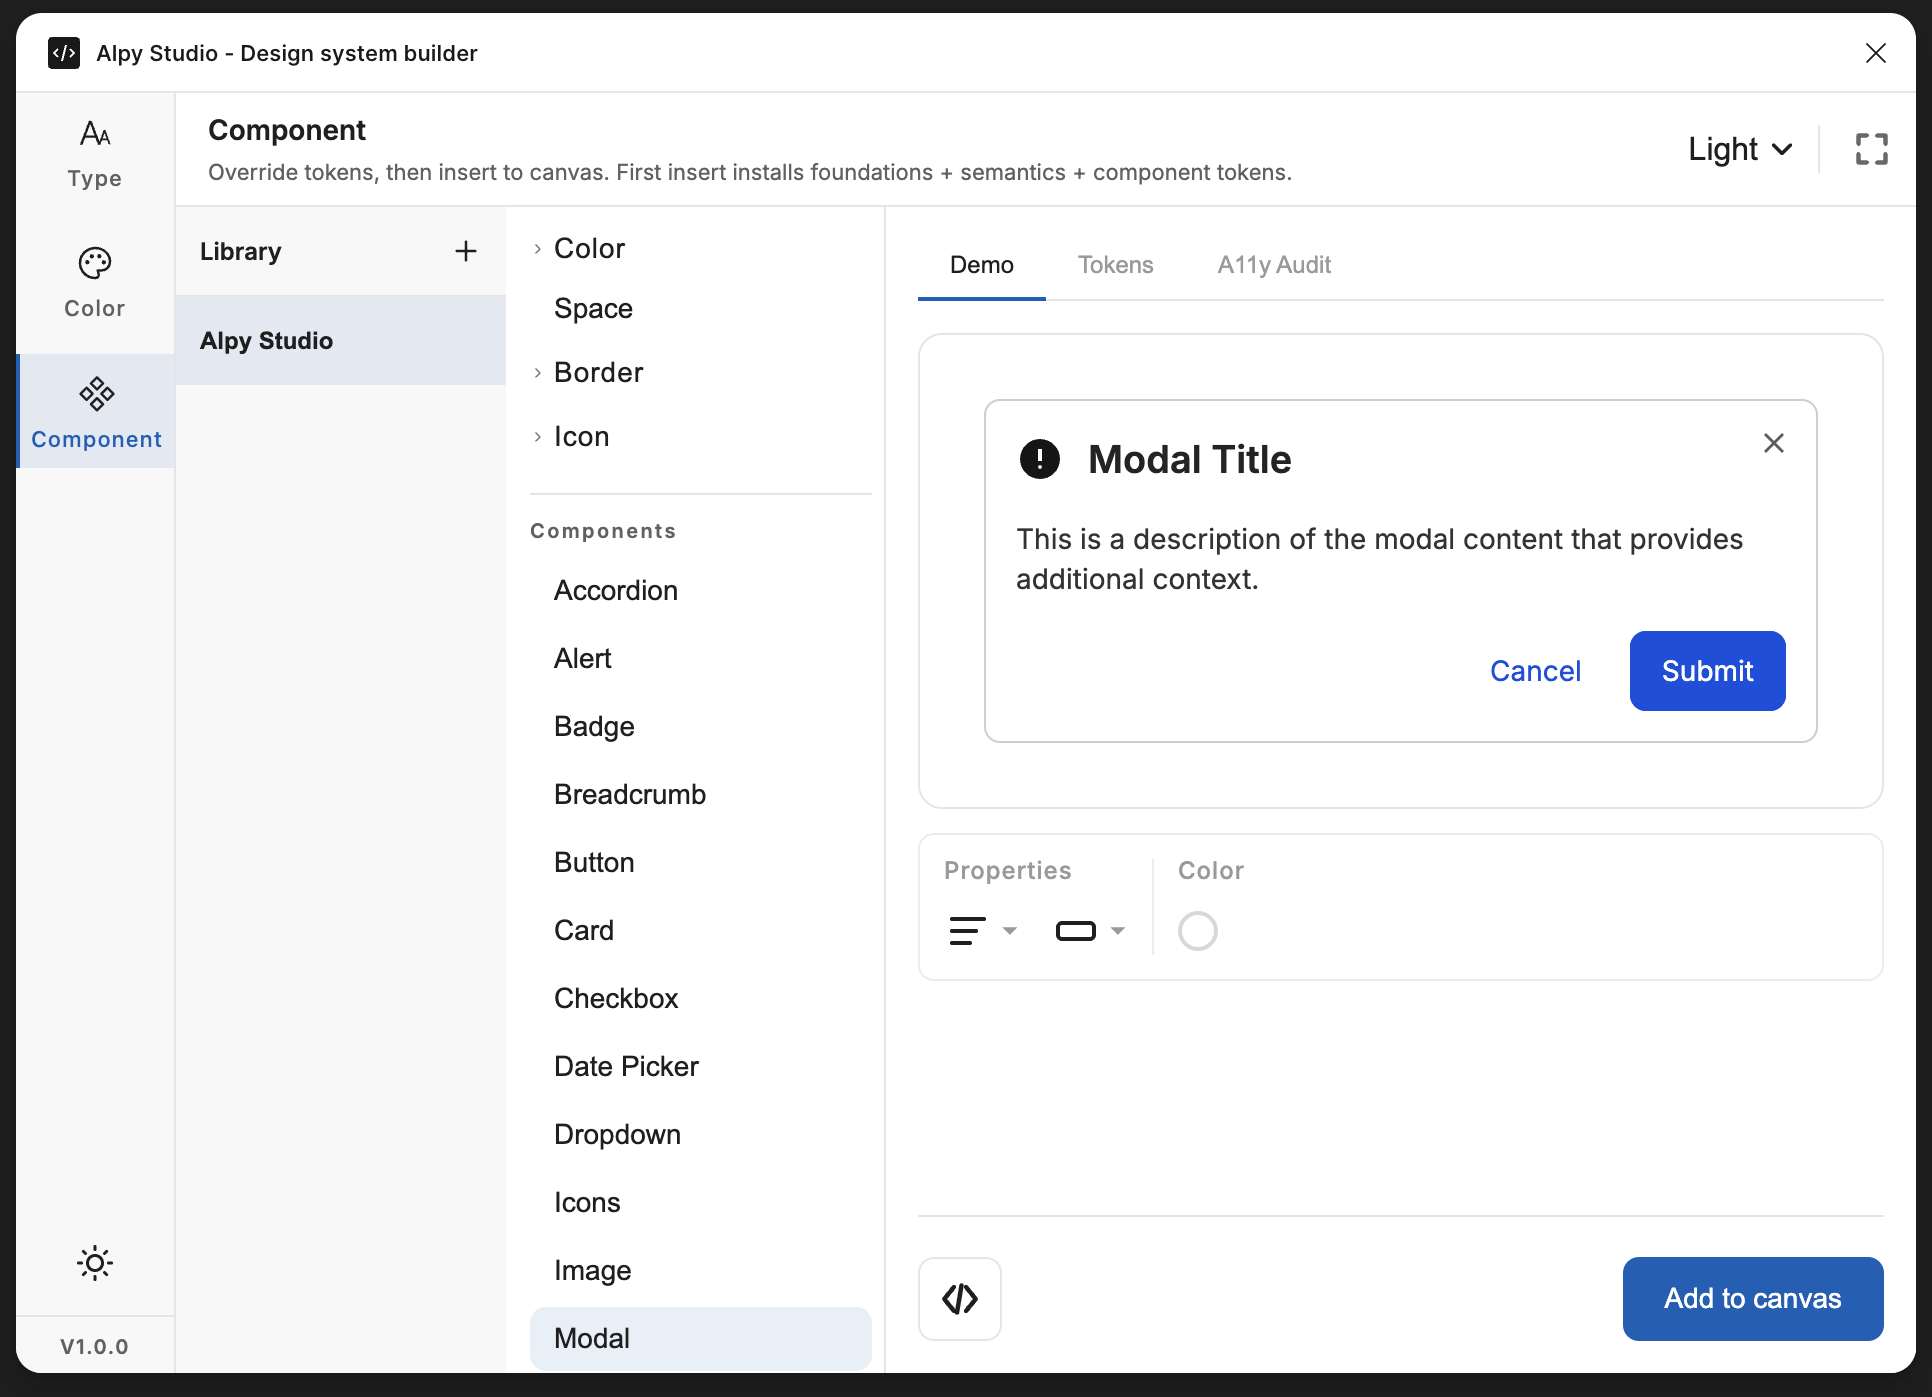Enter fullscreen with the expand icon
This screenshot has height=1397, width=1932.
[x=1871, y=149]
